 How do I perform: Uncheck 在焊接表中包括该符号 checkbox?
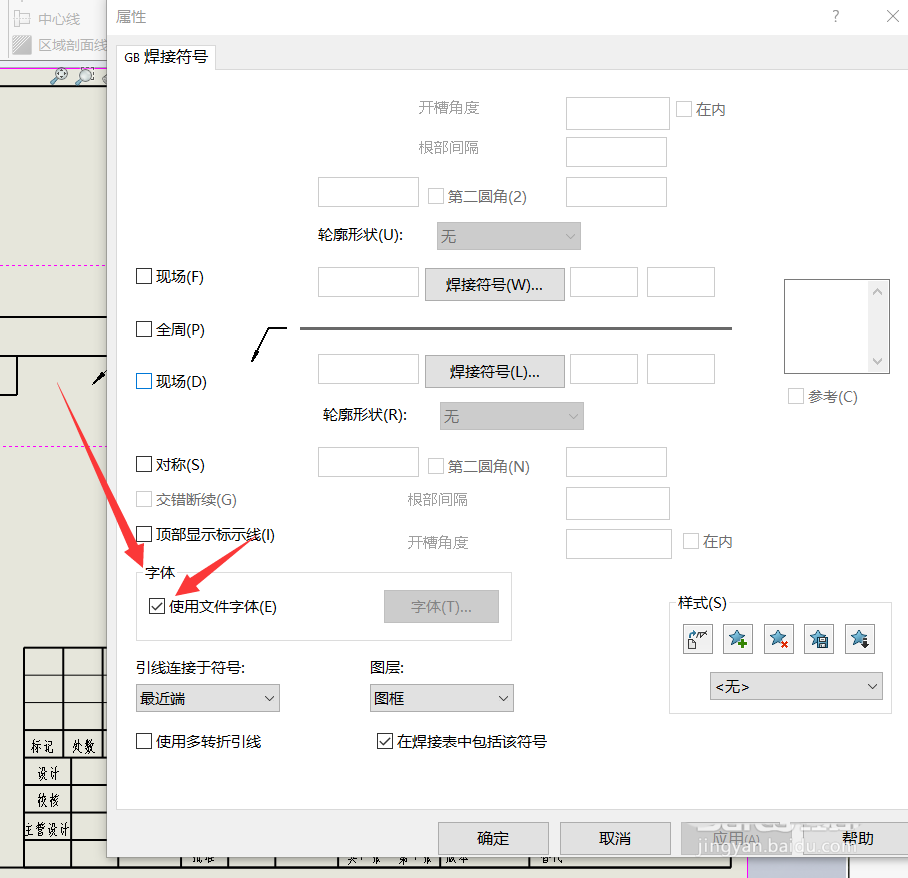[x=385, y=741]
